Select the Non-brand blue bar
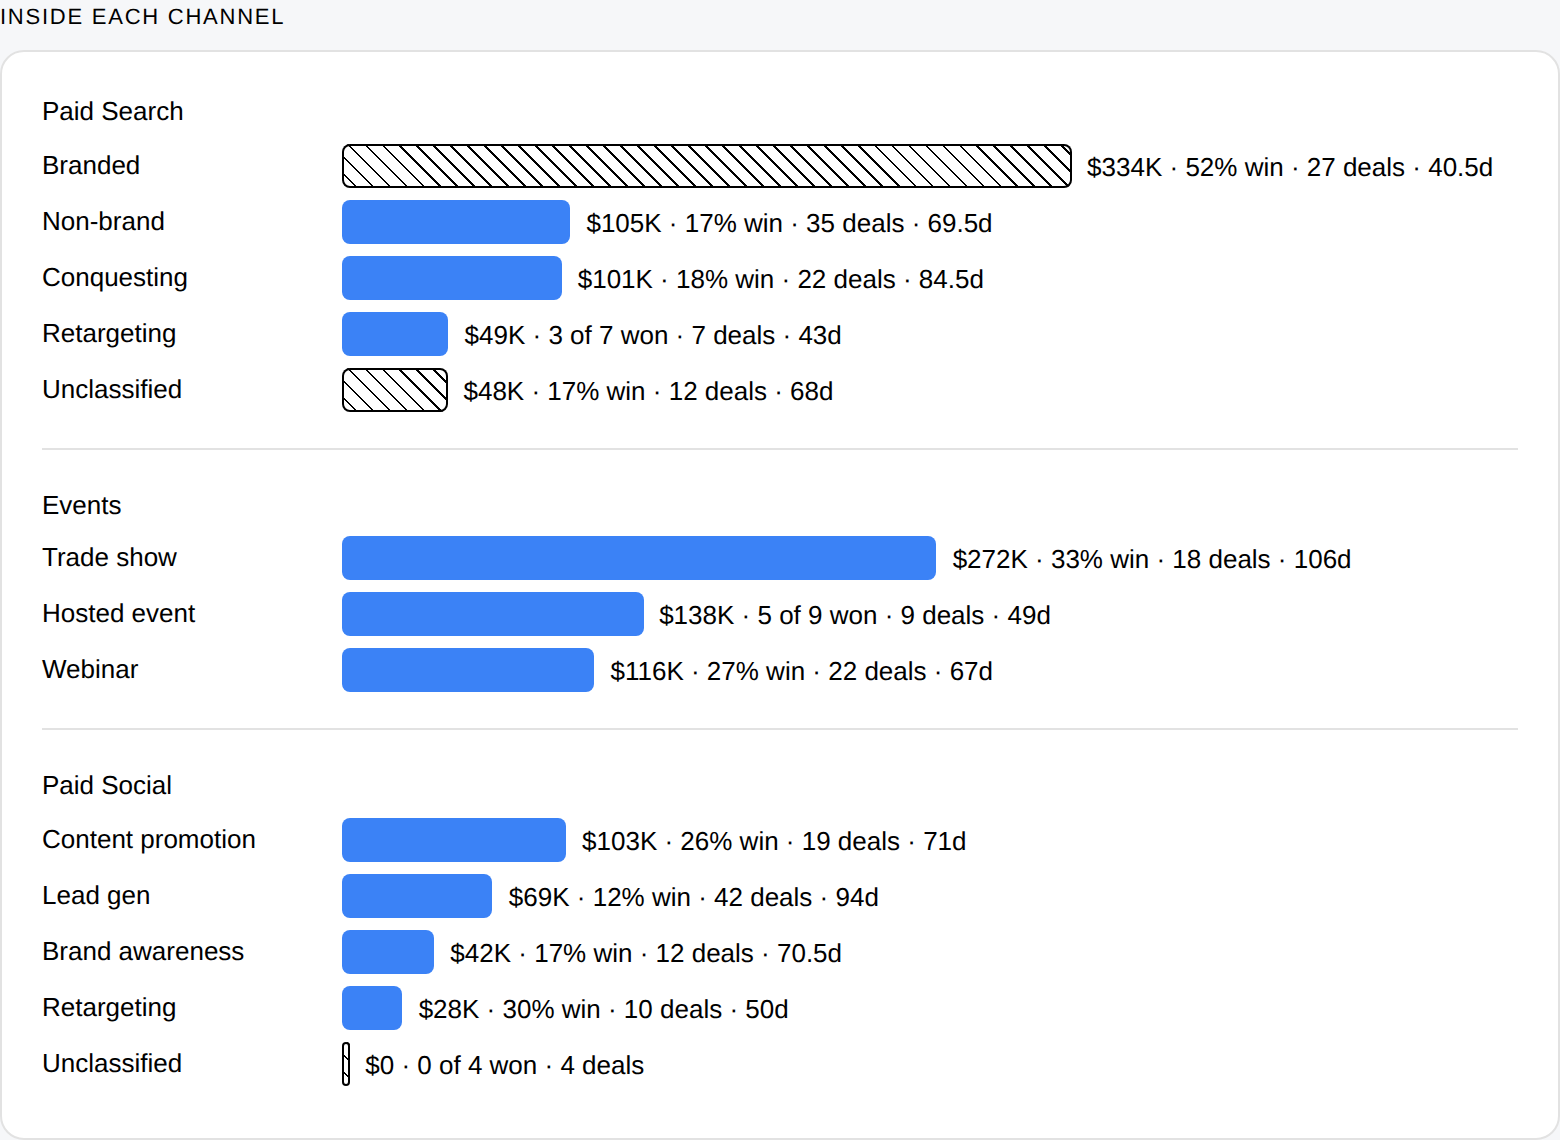The height and width of the screenshot is (1140, 1560). tap(456, 222)
